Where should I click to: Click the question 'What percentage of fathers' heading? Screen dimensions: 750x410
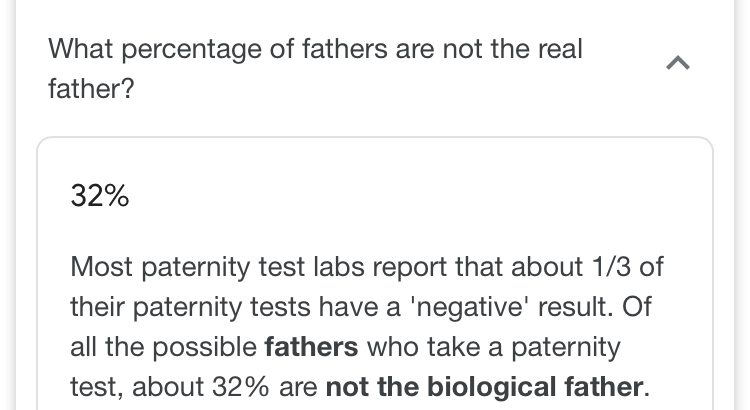[315, 69]
